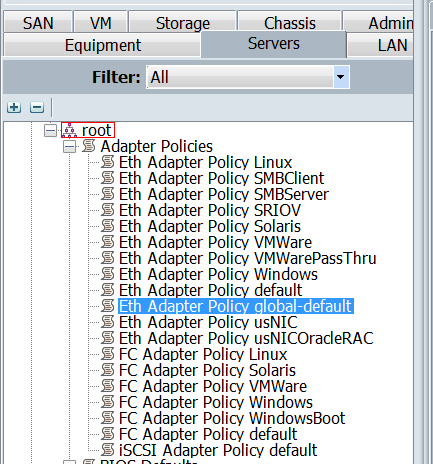
Task: Select Eth Adapter Policy VMWarePassThru
Action: [248, 258]
